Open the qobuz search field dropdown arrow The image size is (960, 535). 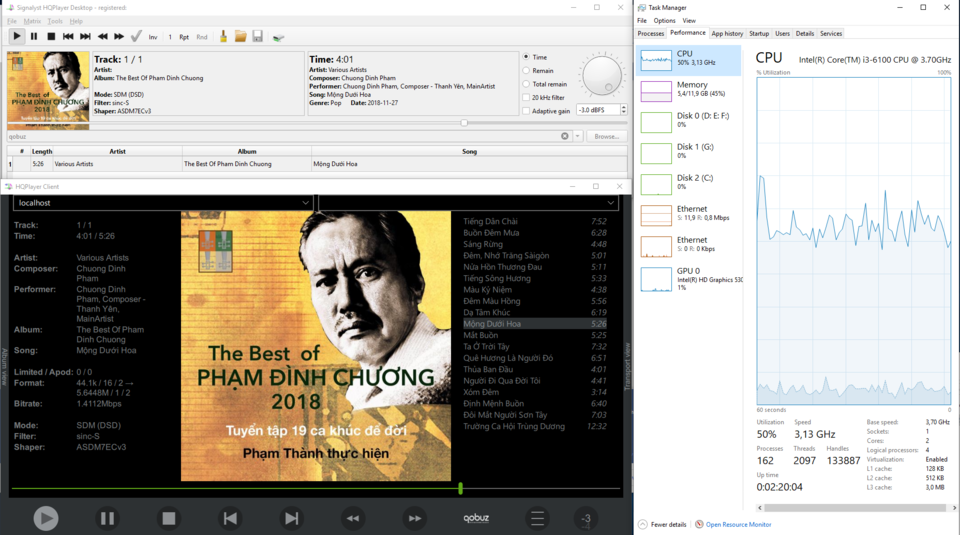[577, 137]
